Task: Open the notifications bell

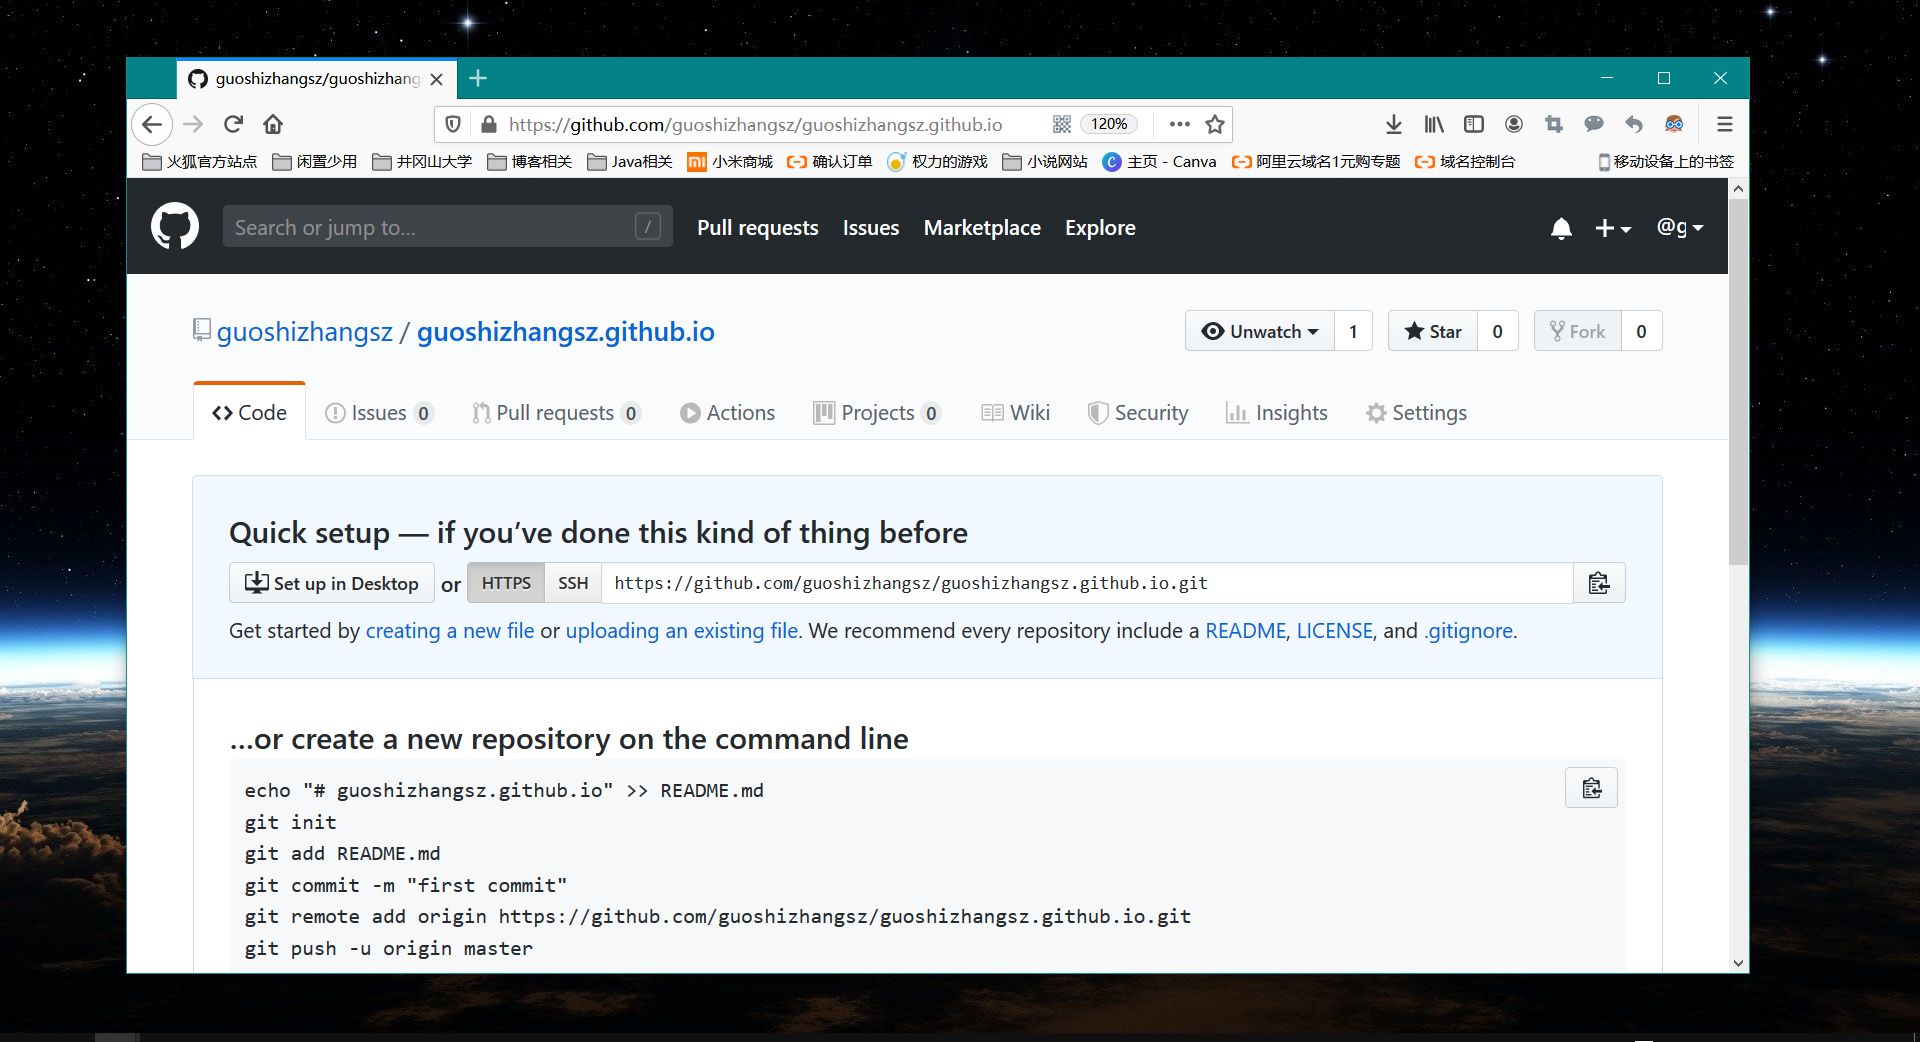Action: point(1560,229)
